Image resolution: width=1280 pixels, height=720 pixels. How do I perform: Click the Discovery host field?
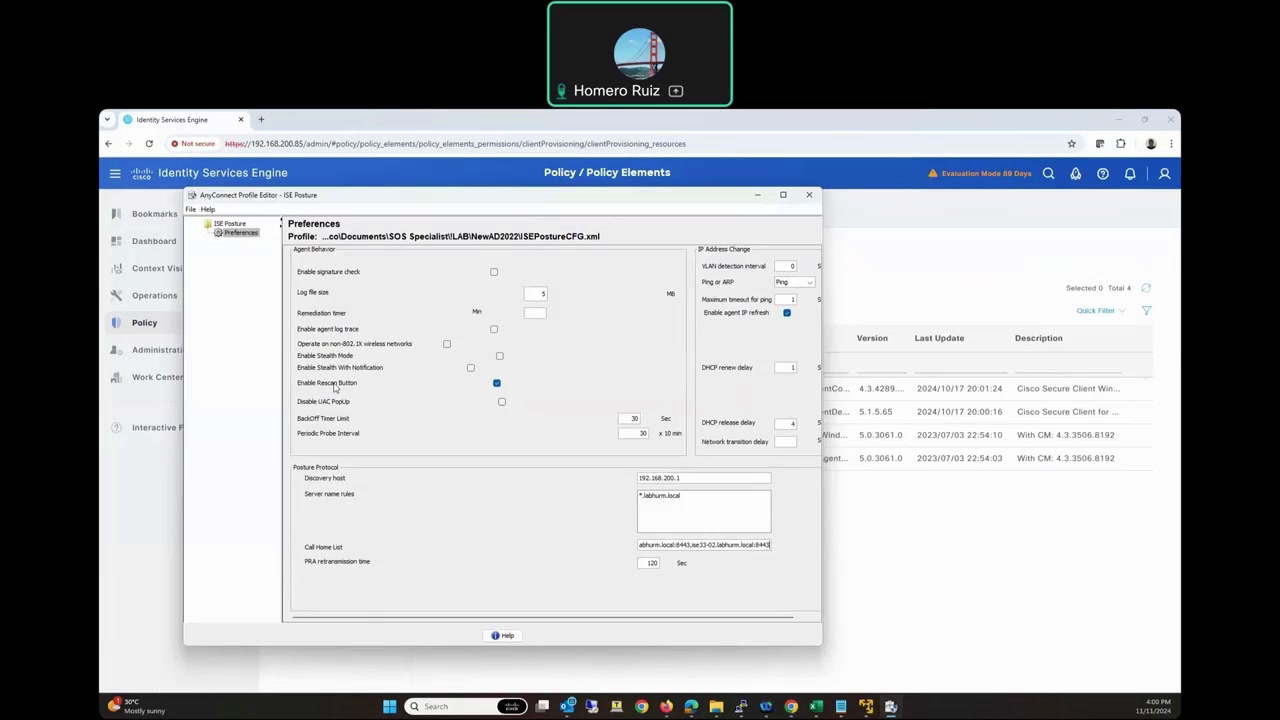click(x=704, y=478)
